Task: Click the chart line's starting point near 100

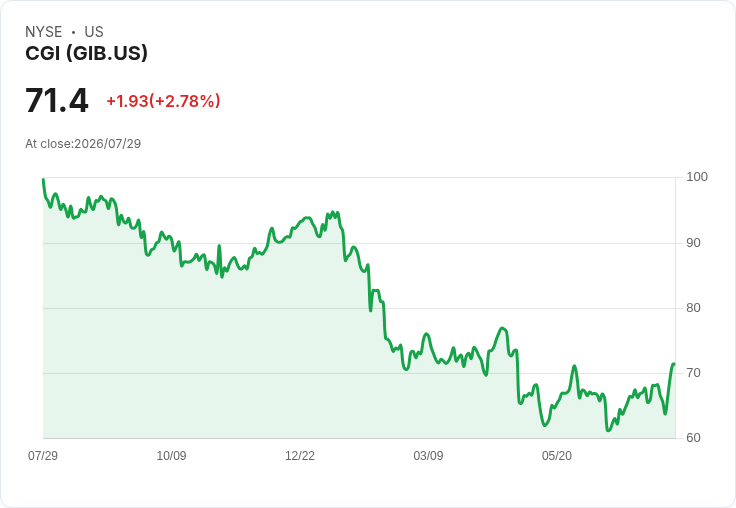Action: (x=43, y=179)
